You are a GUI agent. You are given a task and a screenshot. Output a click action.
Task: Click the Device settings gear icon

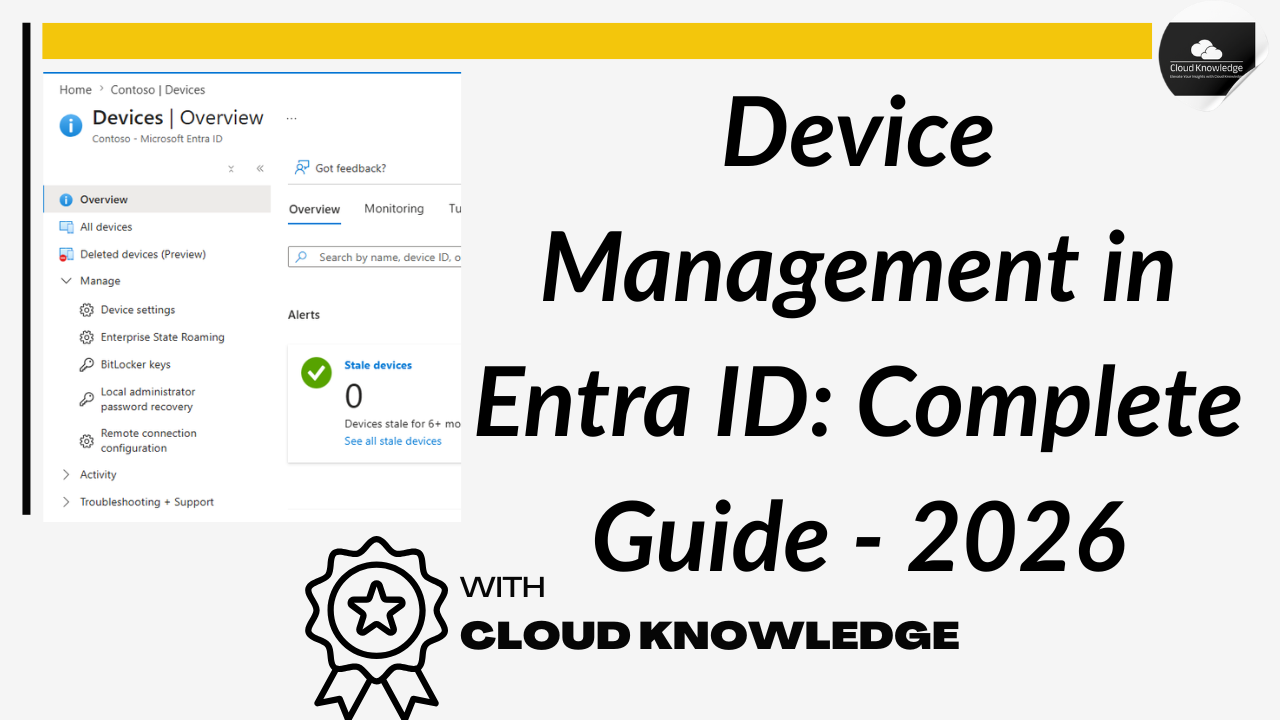[87, 310]
